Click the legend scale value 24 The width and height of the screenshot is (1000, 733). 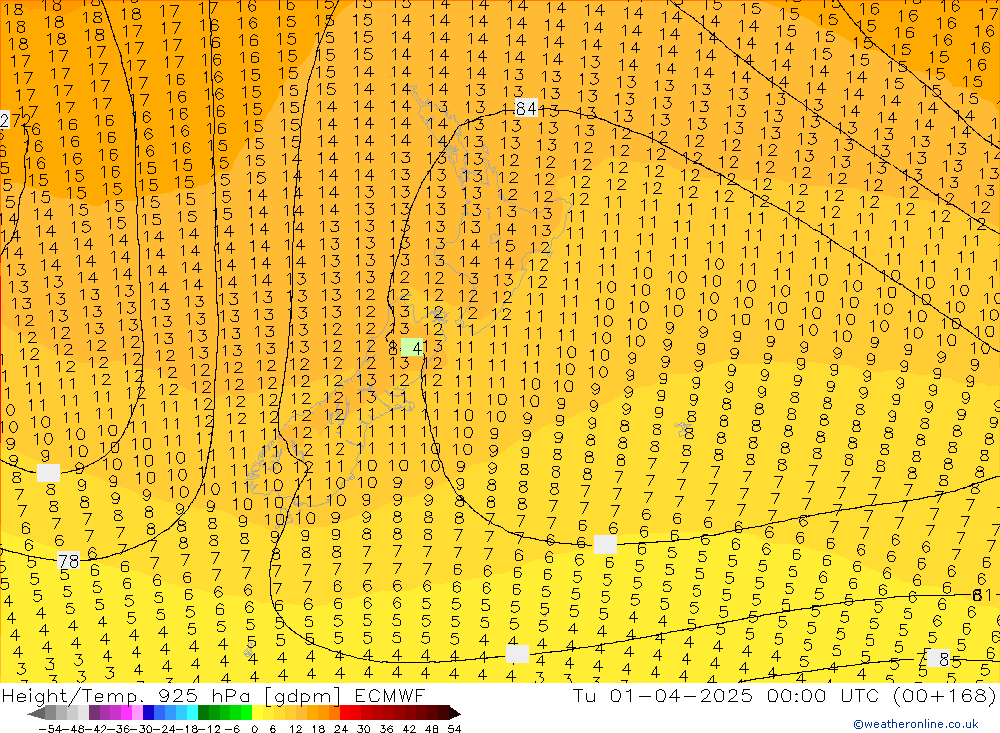[x=341, y=729]
